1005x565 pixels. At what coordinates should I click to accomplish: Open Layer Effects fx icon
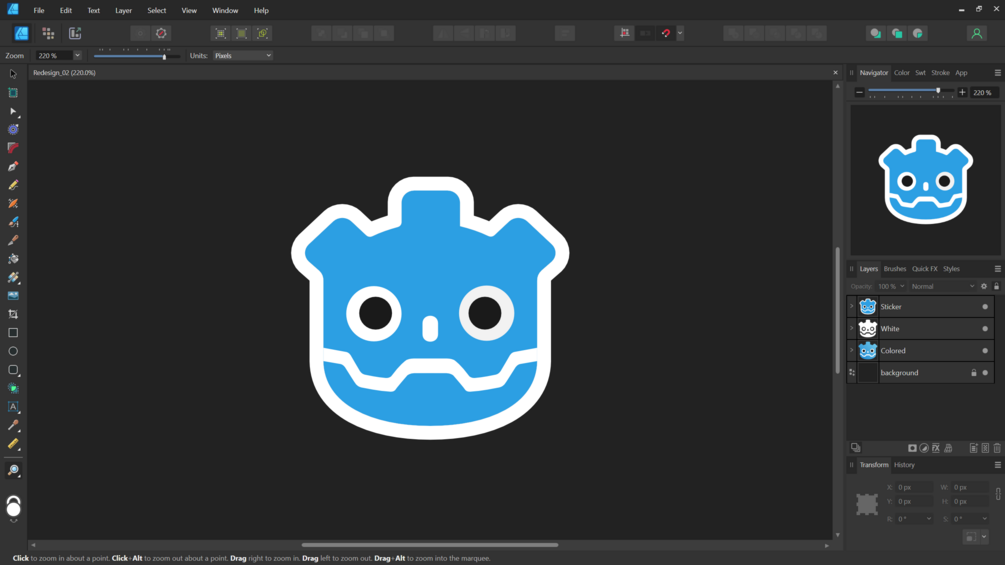[936, 448]
